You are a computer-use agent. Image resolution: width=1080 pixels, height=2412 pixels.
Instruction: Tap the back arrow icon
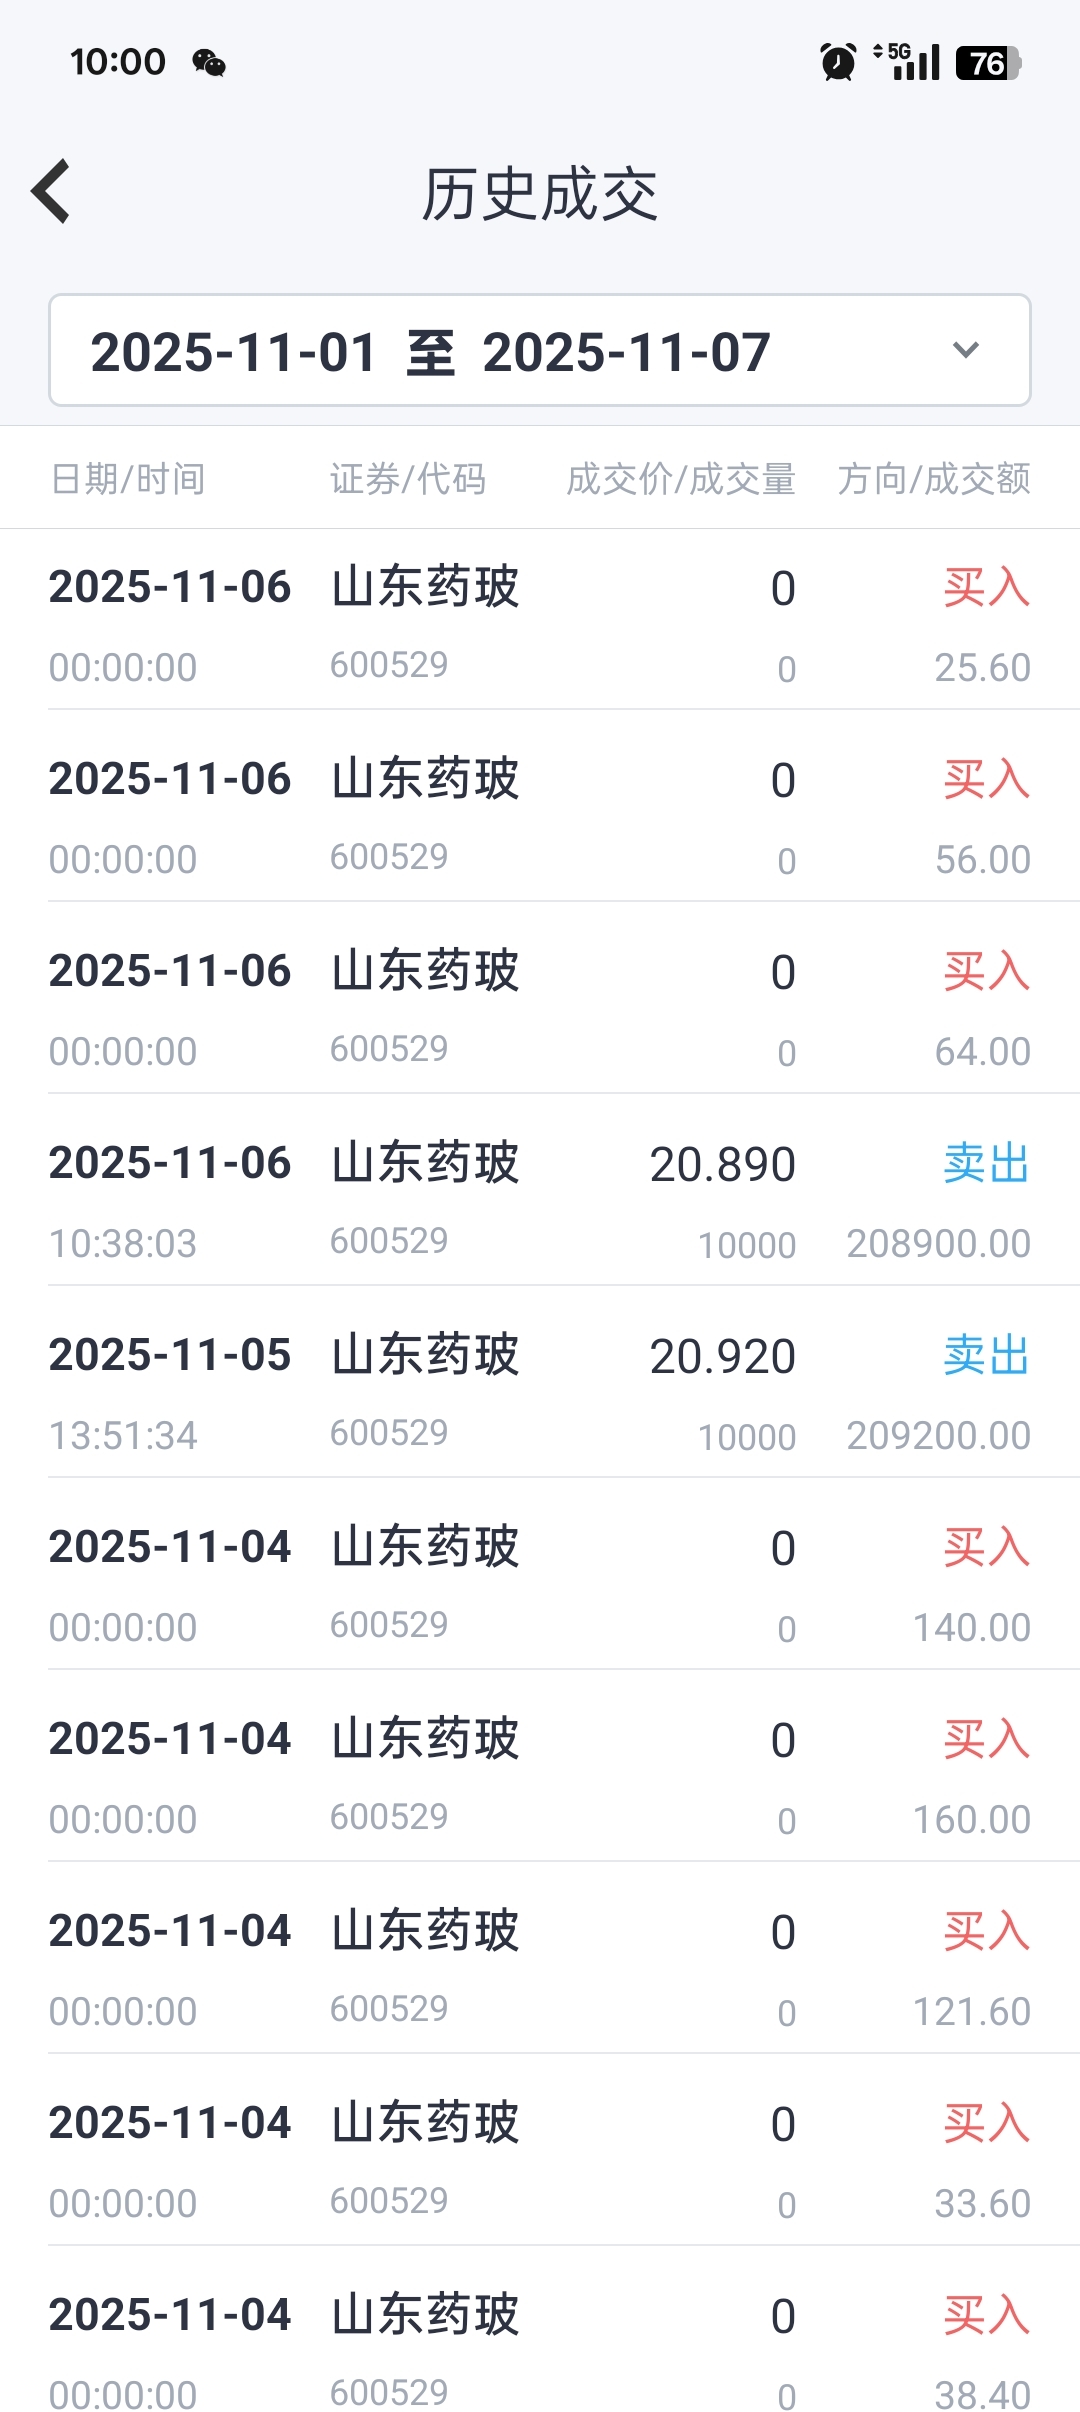pyautogui.click(x=52, y=191)
